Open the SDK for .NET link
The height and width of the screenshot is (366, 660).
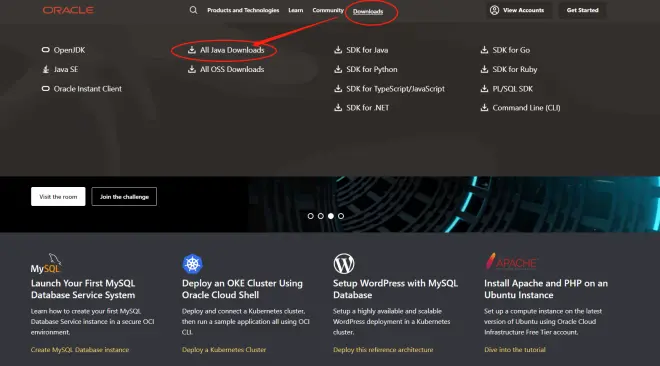[367, 107]
